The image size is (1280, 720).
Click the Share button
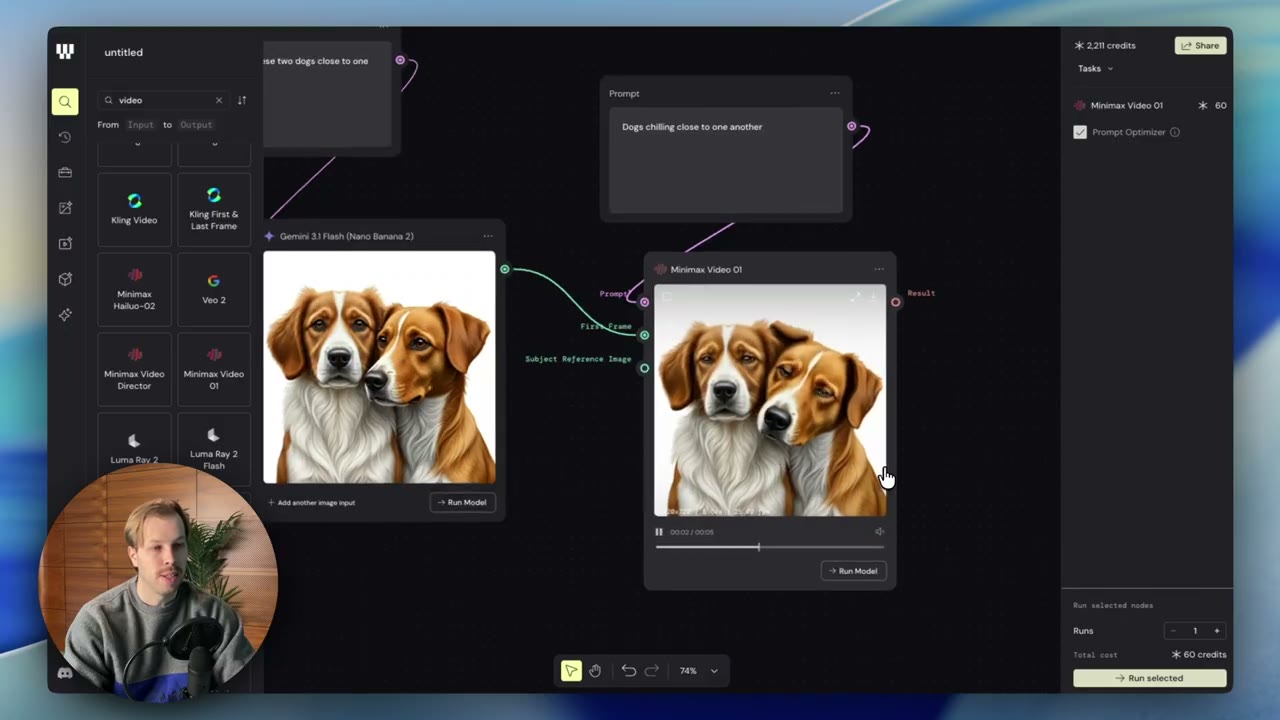click(x=1200, y=46)
